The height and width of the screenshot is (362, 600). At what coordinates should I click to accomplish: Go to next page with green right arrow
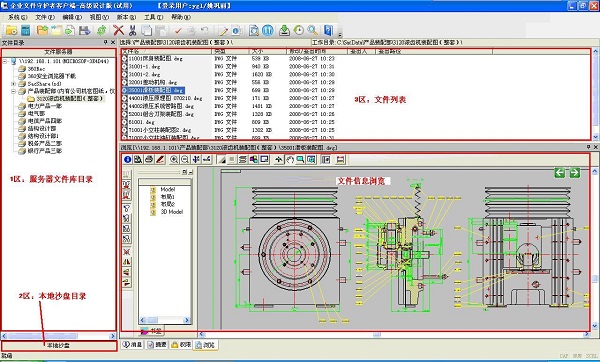[x=574, y=173]
